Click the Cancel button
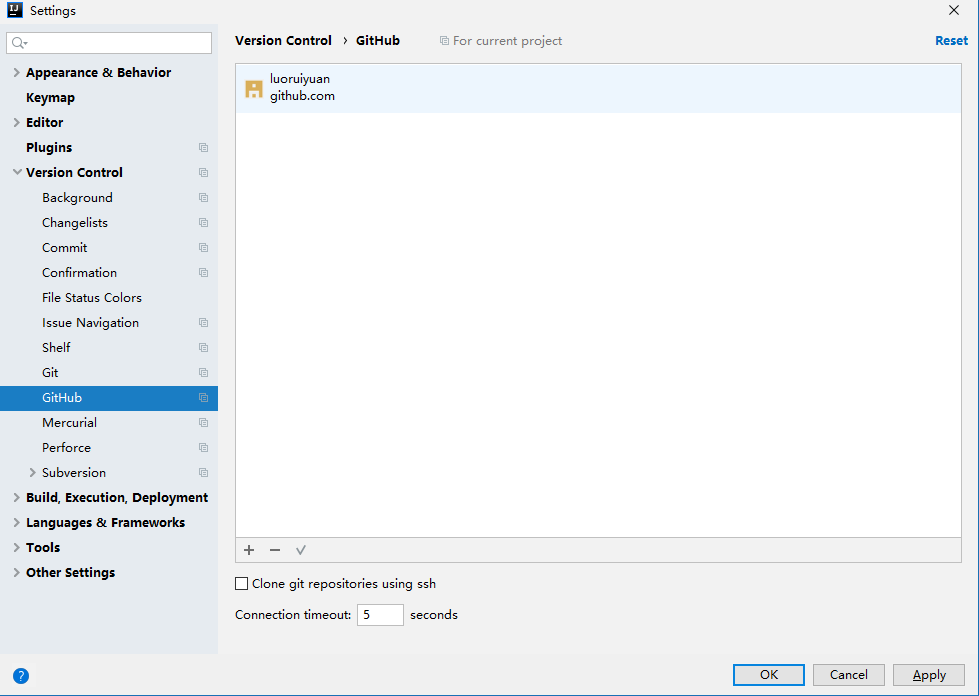The image size is (979, 696). click(x=849, y=675)
